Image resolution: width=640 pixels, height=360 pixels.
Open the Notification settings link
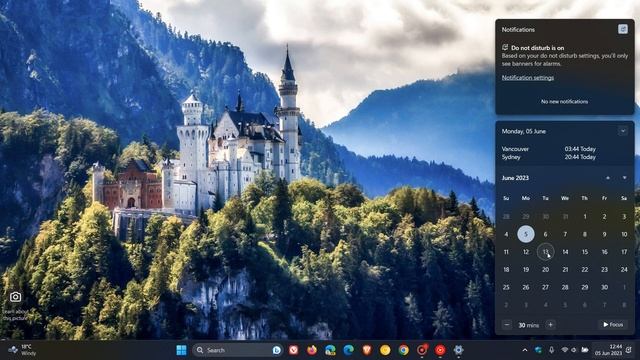pyautogui.click(x=528, y=78)
